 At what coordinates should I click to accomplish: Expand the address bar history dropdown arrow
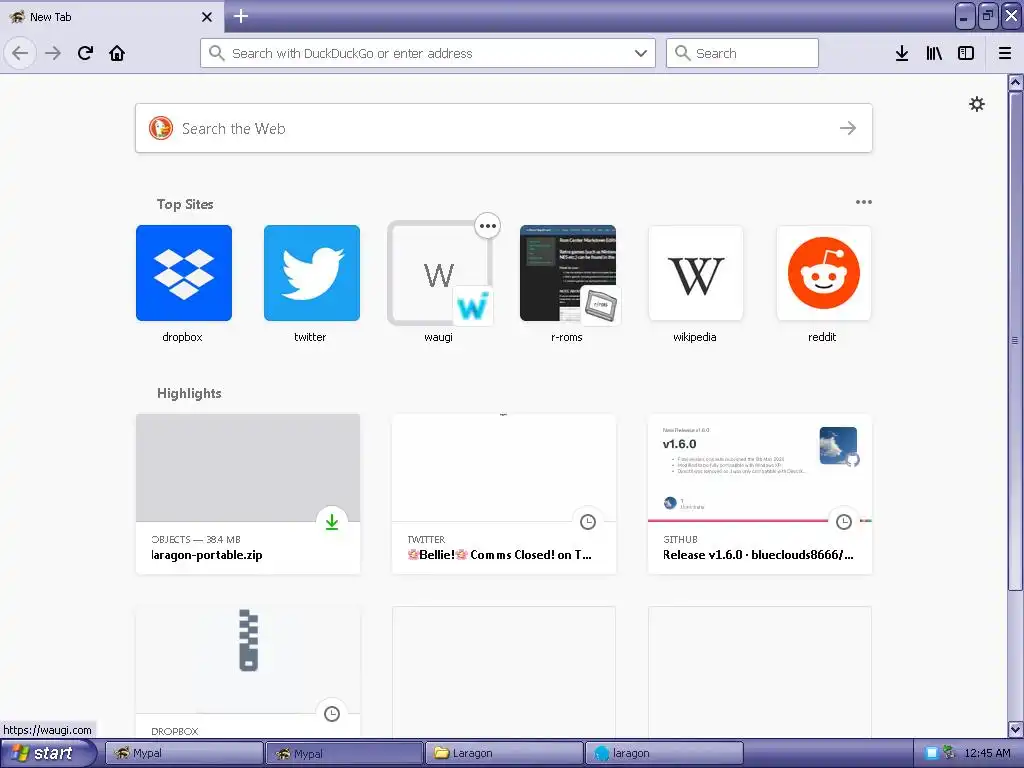[641, 53]
